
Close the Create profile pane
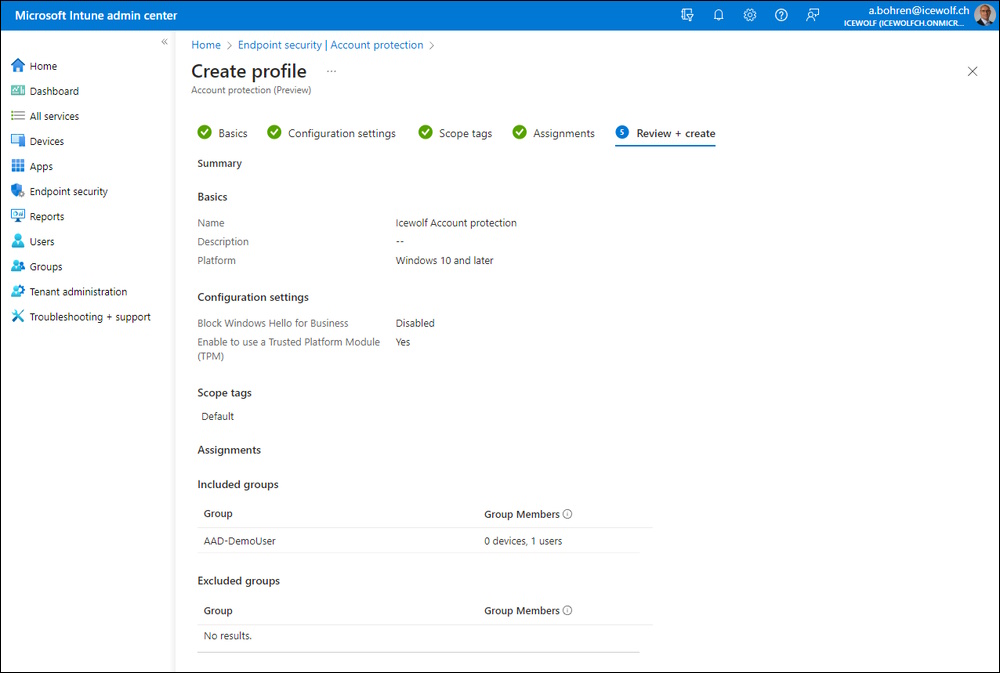coord(972,71)
